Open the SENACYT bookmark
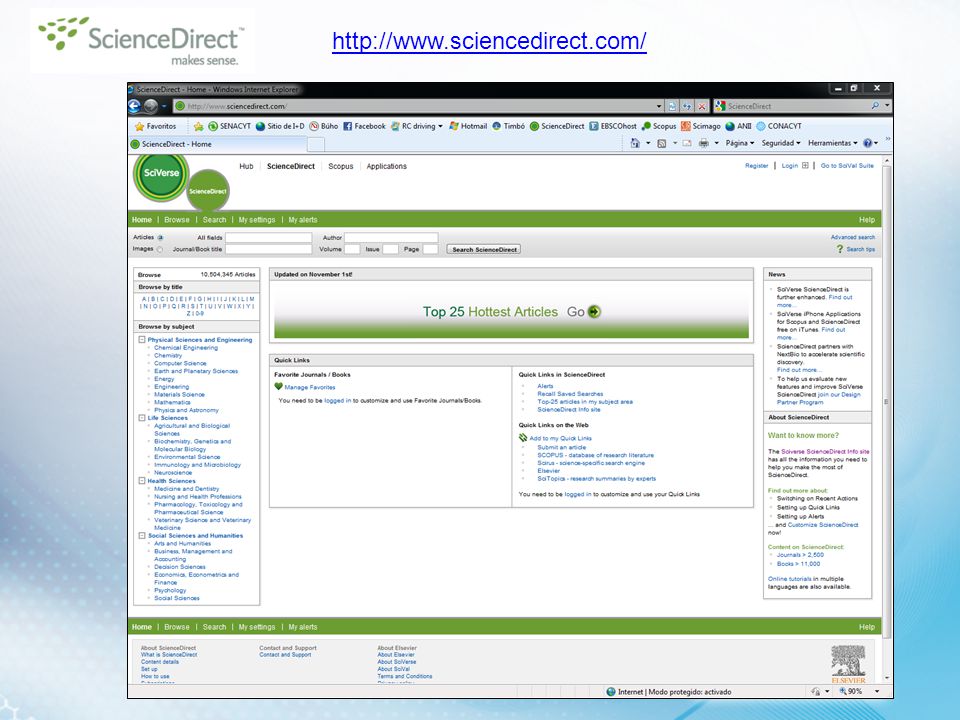Image resolution: width=960 pixels, height=720 pixels. point(230,126)
